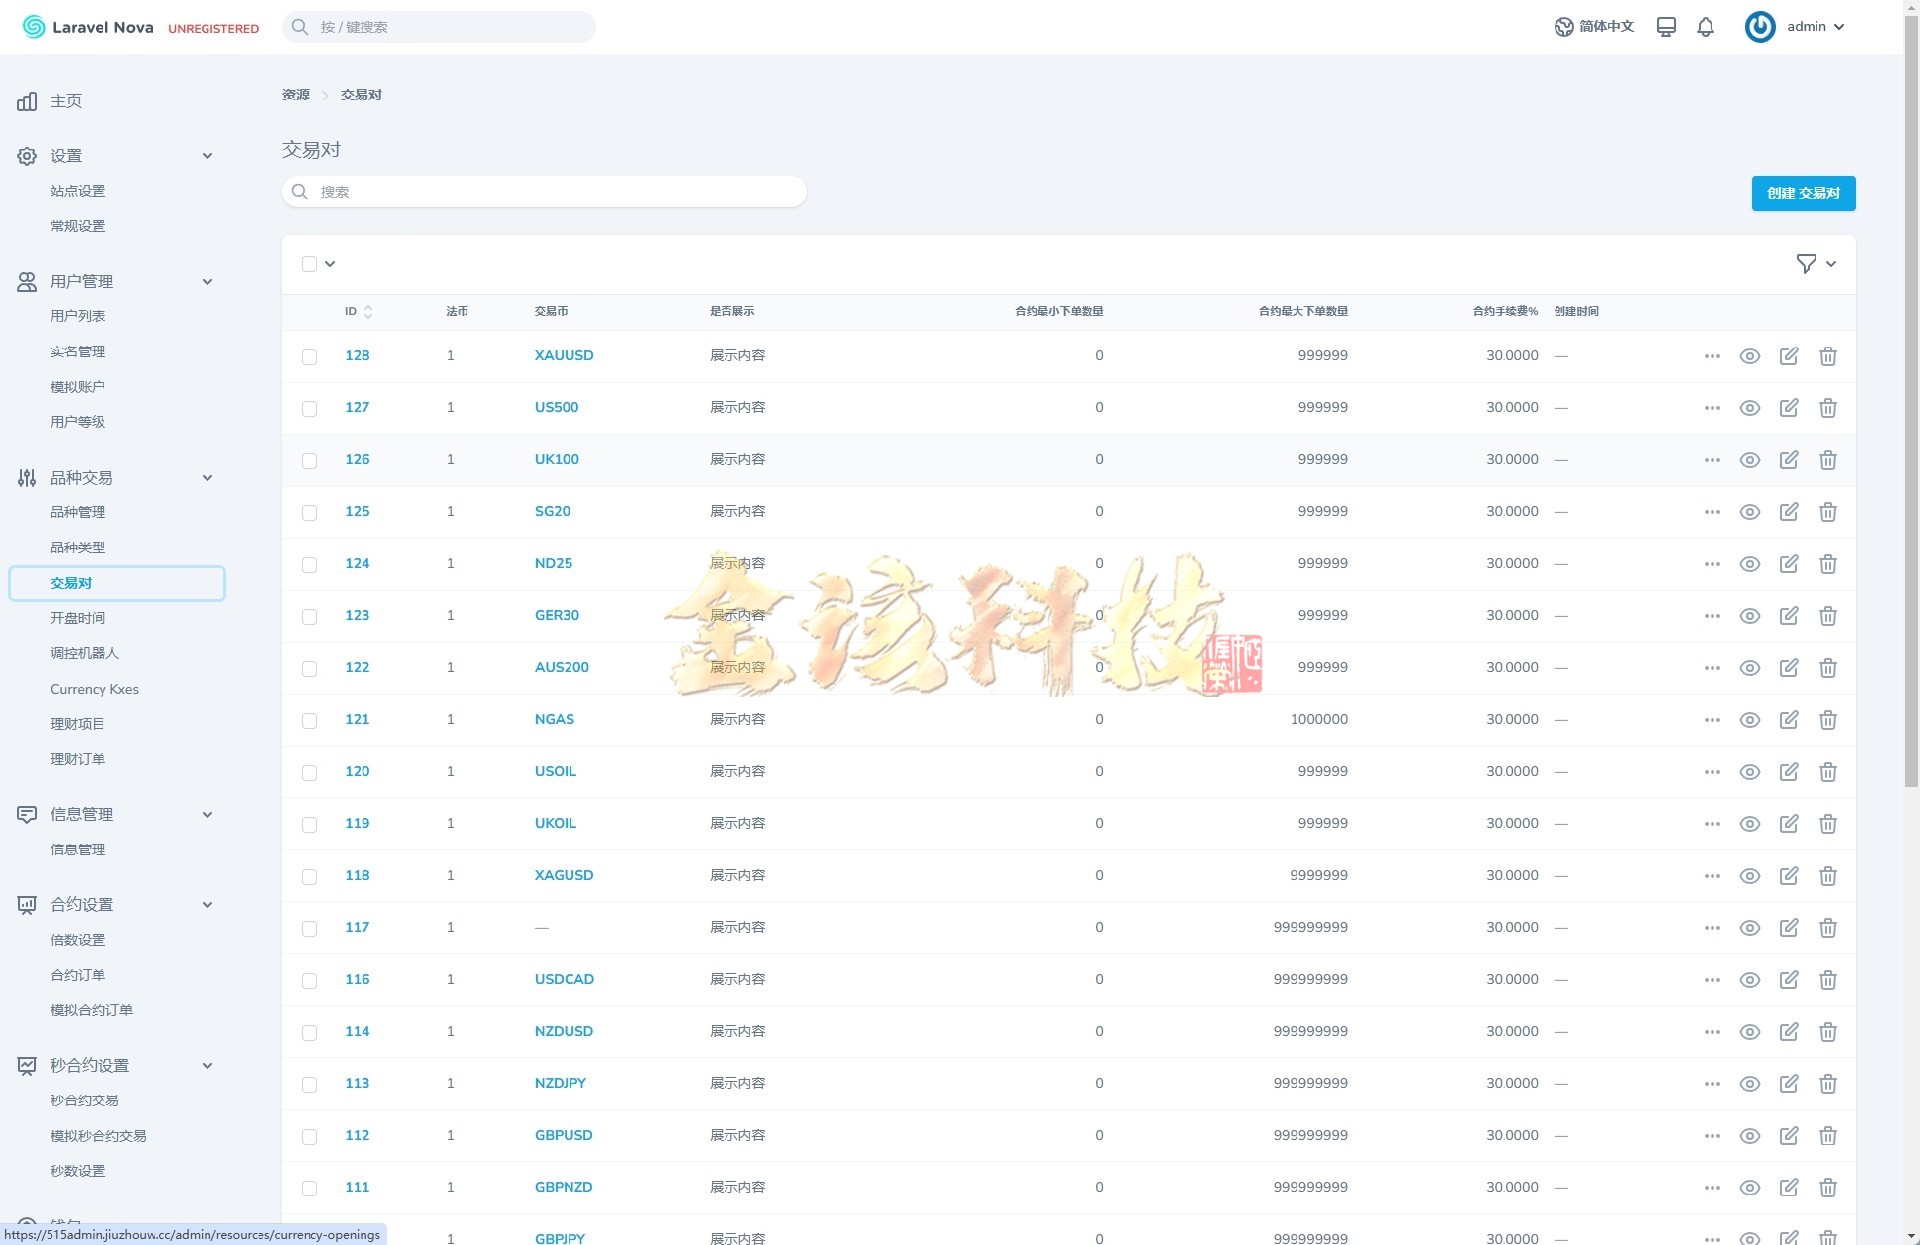This screenshot has height=1245, width=1920.
Task: Open the dropdown arrow beside select-all checkbox
Action: click(330, 264)
